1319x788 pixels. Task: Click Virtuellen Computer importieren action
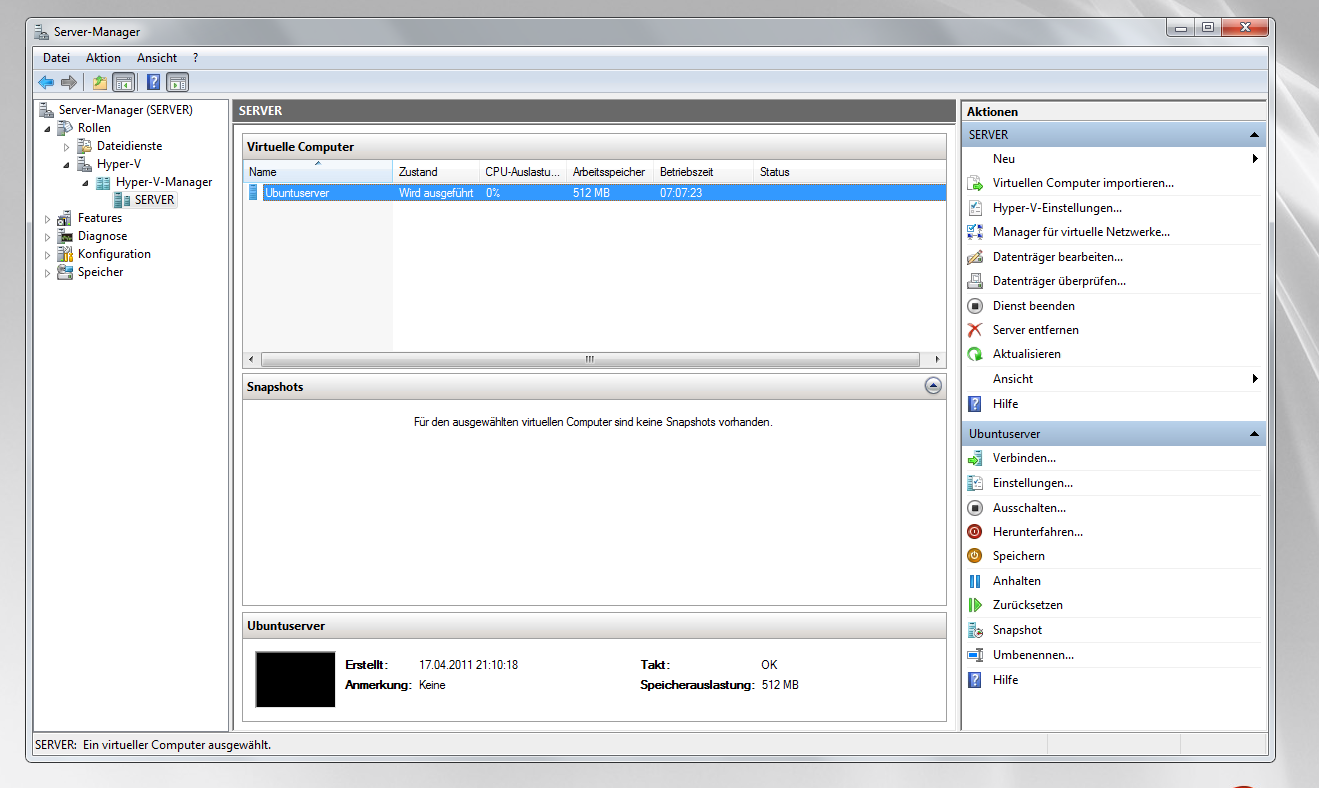(x=1082, y=183)
